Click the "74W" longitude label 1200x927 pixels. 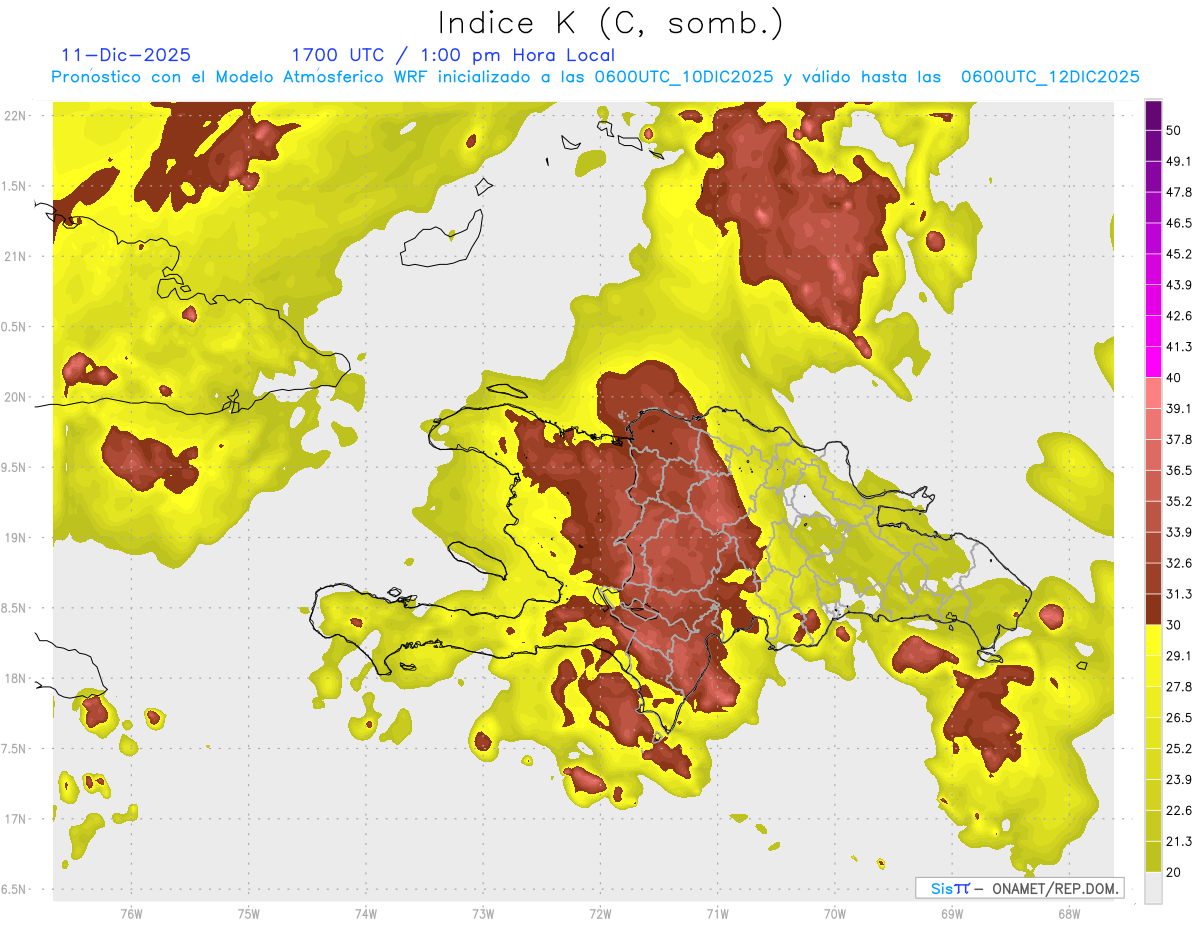coord(366,913)
